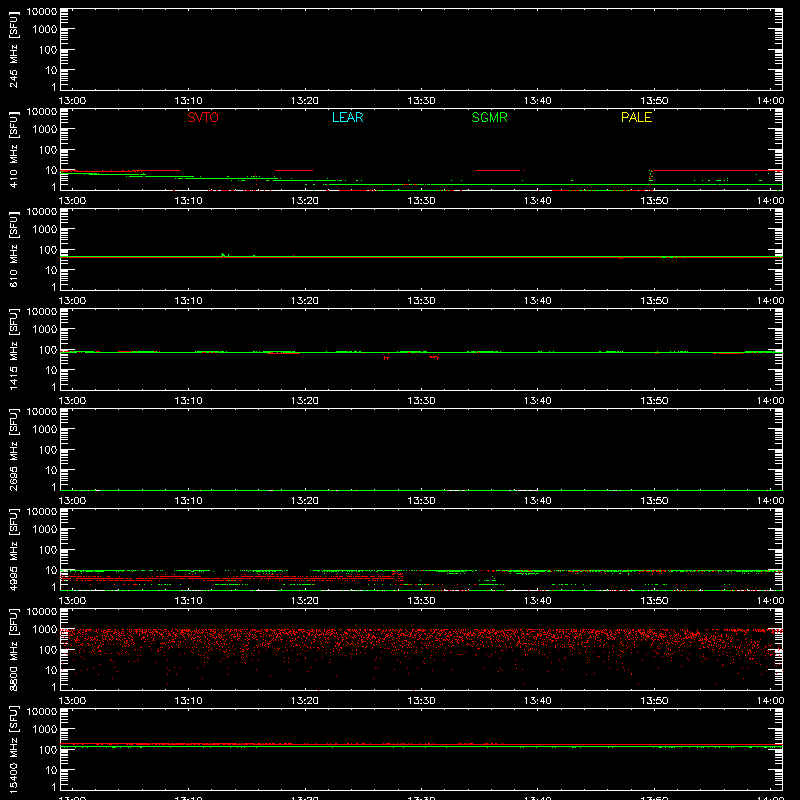Select the '8800 MHz [SFU]' axis title
This screenshot has height=800, width=800.
[14, 649]
